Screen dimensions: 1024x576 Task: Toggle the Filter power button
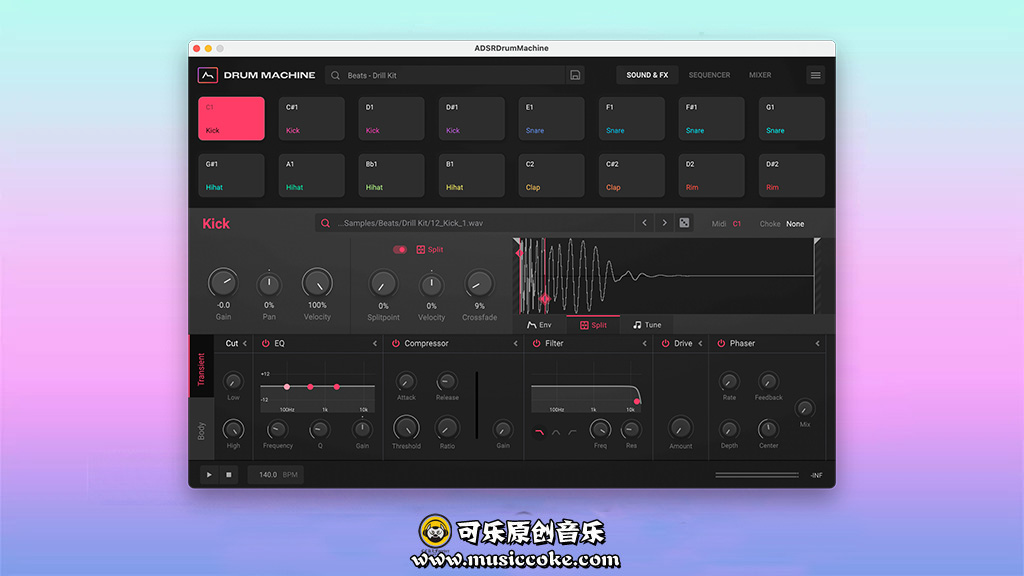pos(536,344)
